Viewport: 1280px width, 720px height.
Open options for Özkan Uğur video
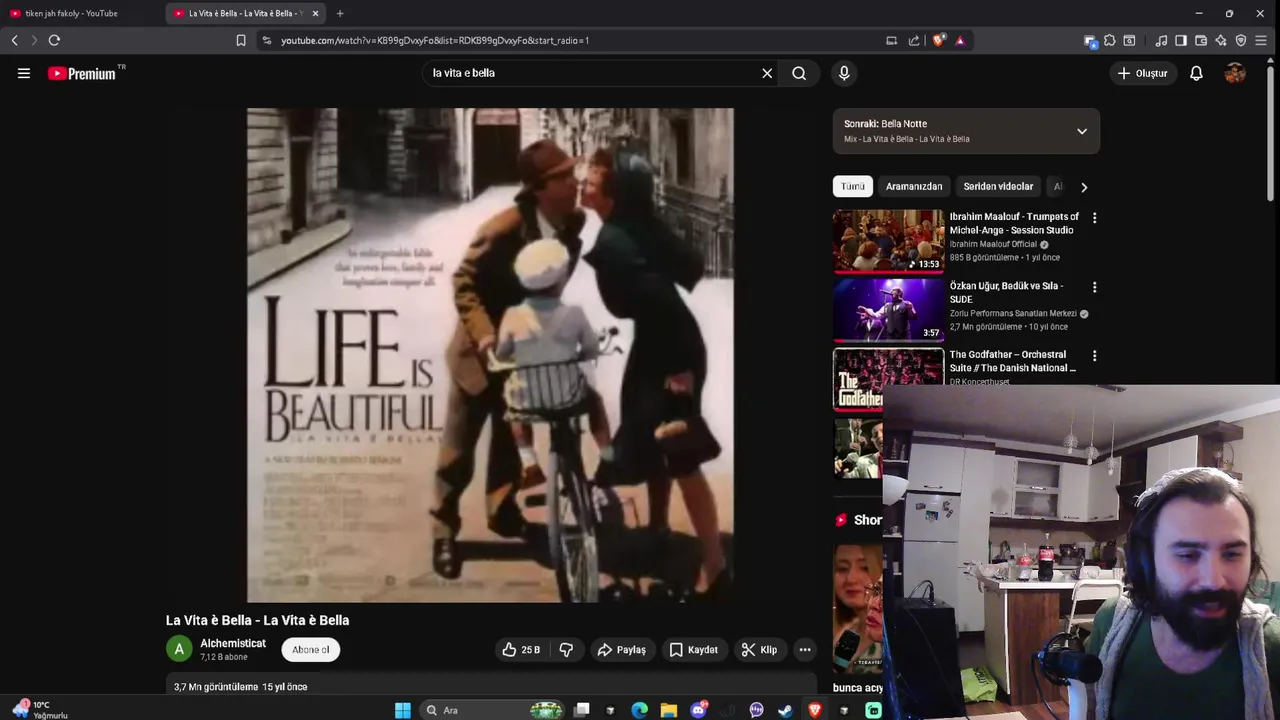point(1094,287)
